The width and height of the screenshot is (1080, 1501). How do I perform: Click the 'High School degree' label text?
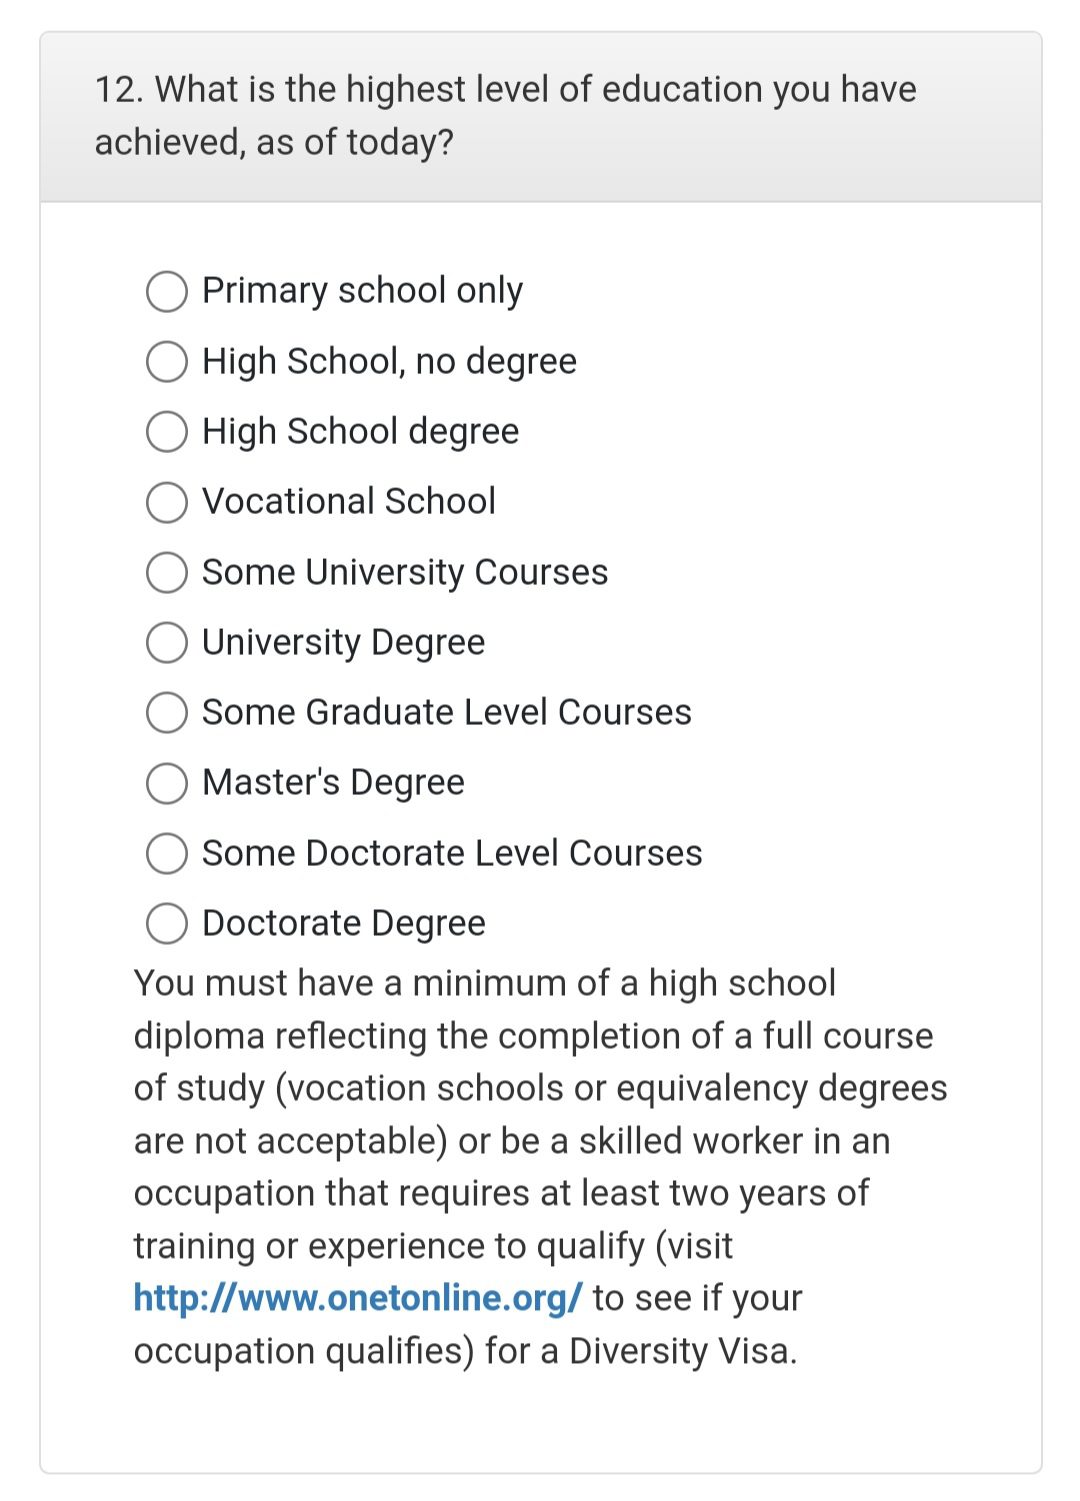pyautogui.click(x=360, y=432)
